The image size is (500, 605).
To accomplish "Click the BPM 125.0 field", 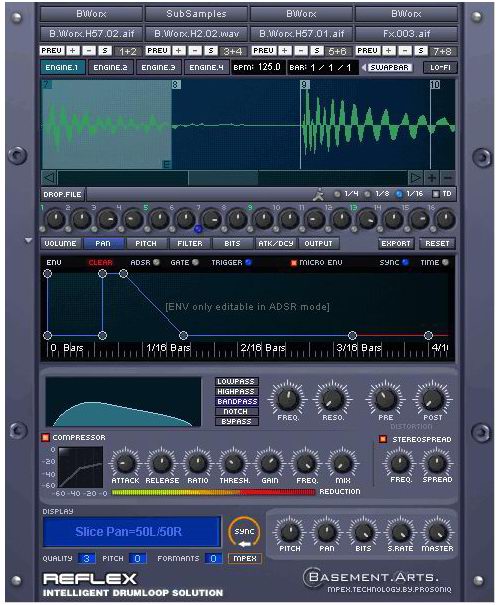I will pos(258,68).
